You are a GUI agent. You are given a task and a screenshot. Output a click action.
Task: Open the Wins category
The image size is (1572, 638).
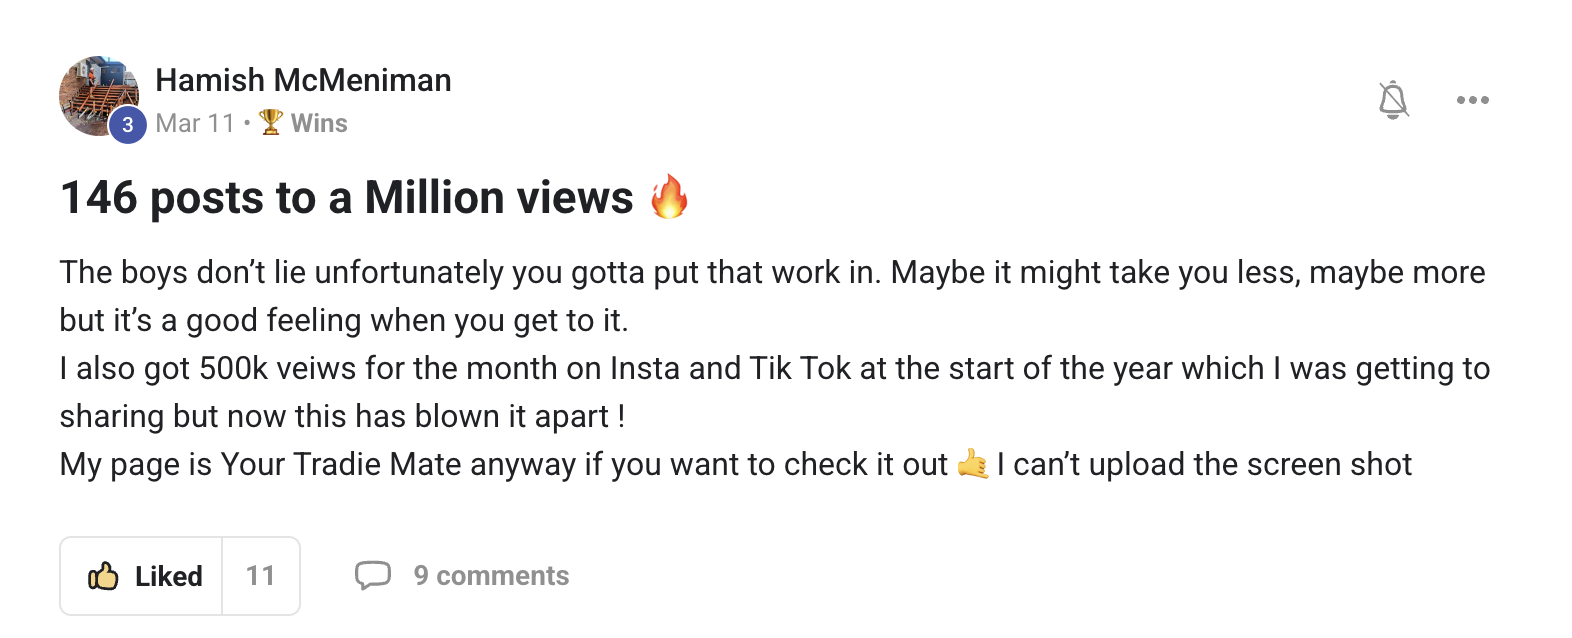point(319,123)
